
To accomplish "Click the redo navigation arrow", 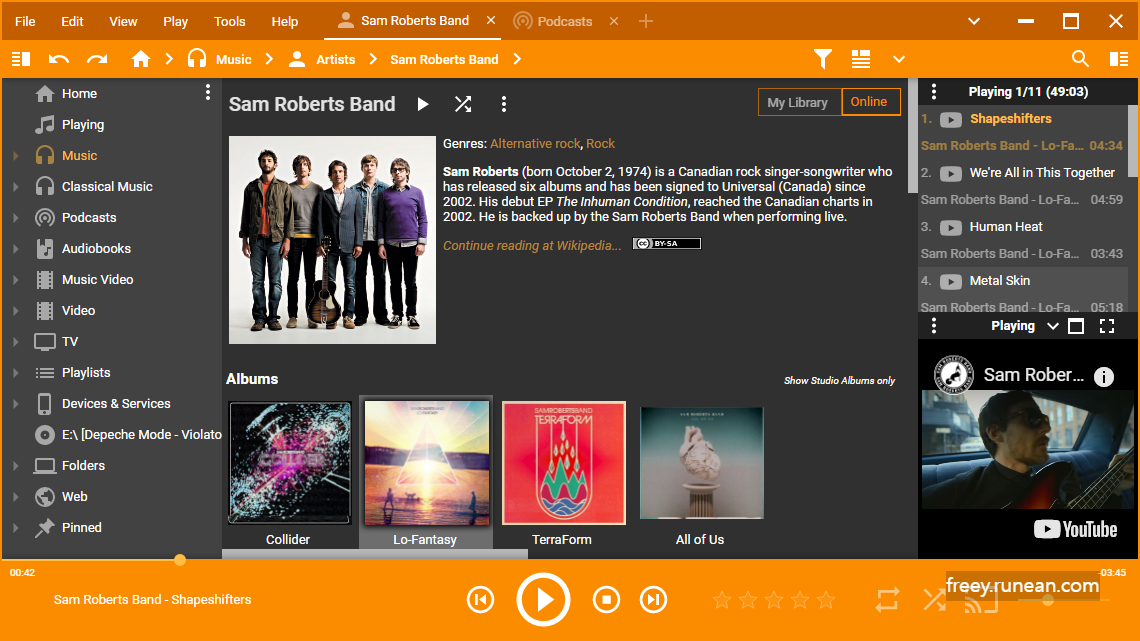I will (97, 59).
